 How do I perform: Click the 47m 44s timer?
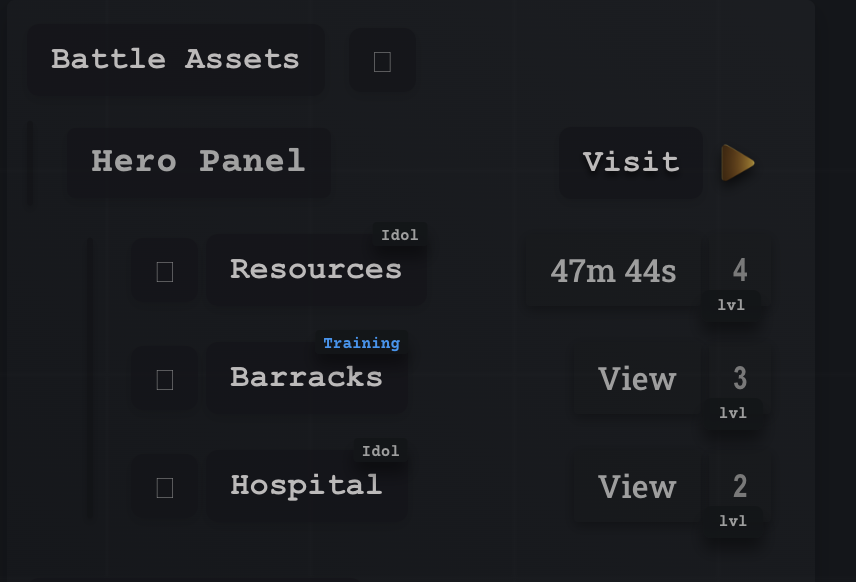(x=613, y=271)
